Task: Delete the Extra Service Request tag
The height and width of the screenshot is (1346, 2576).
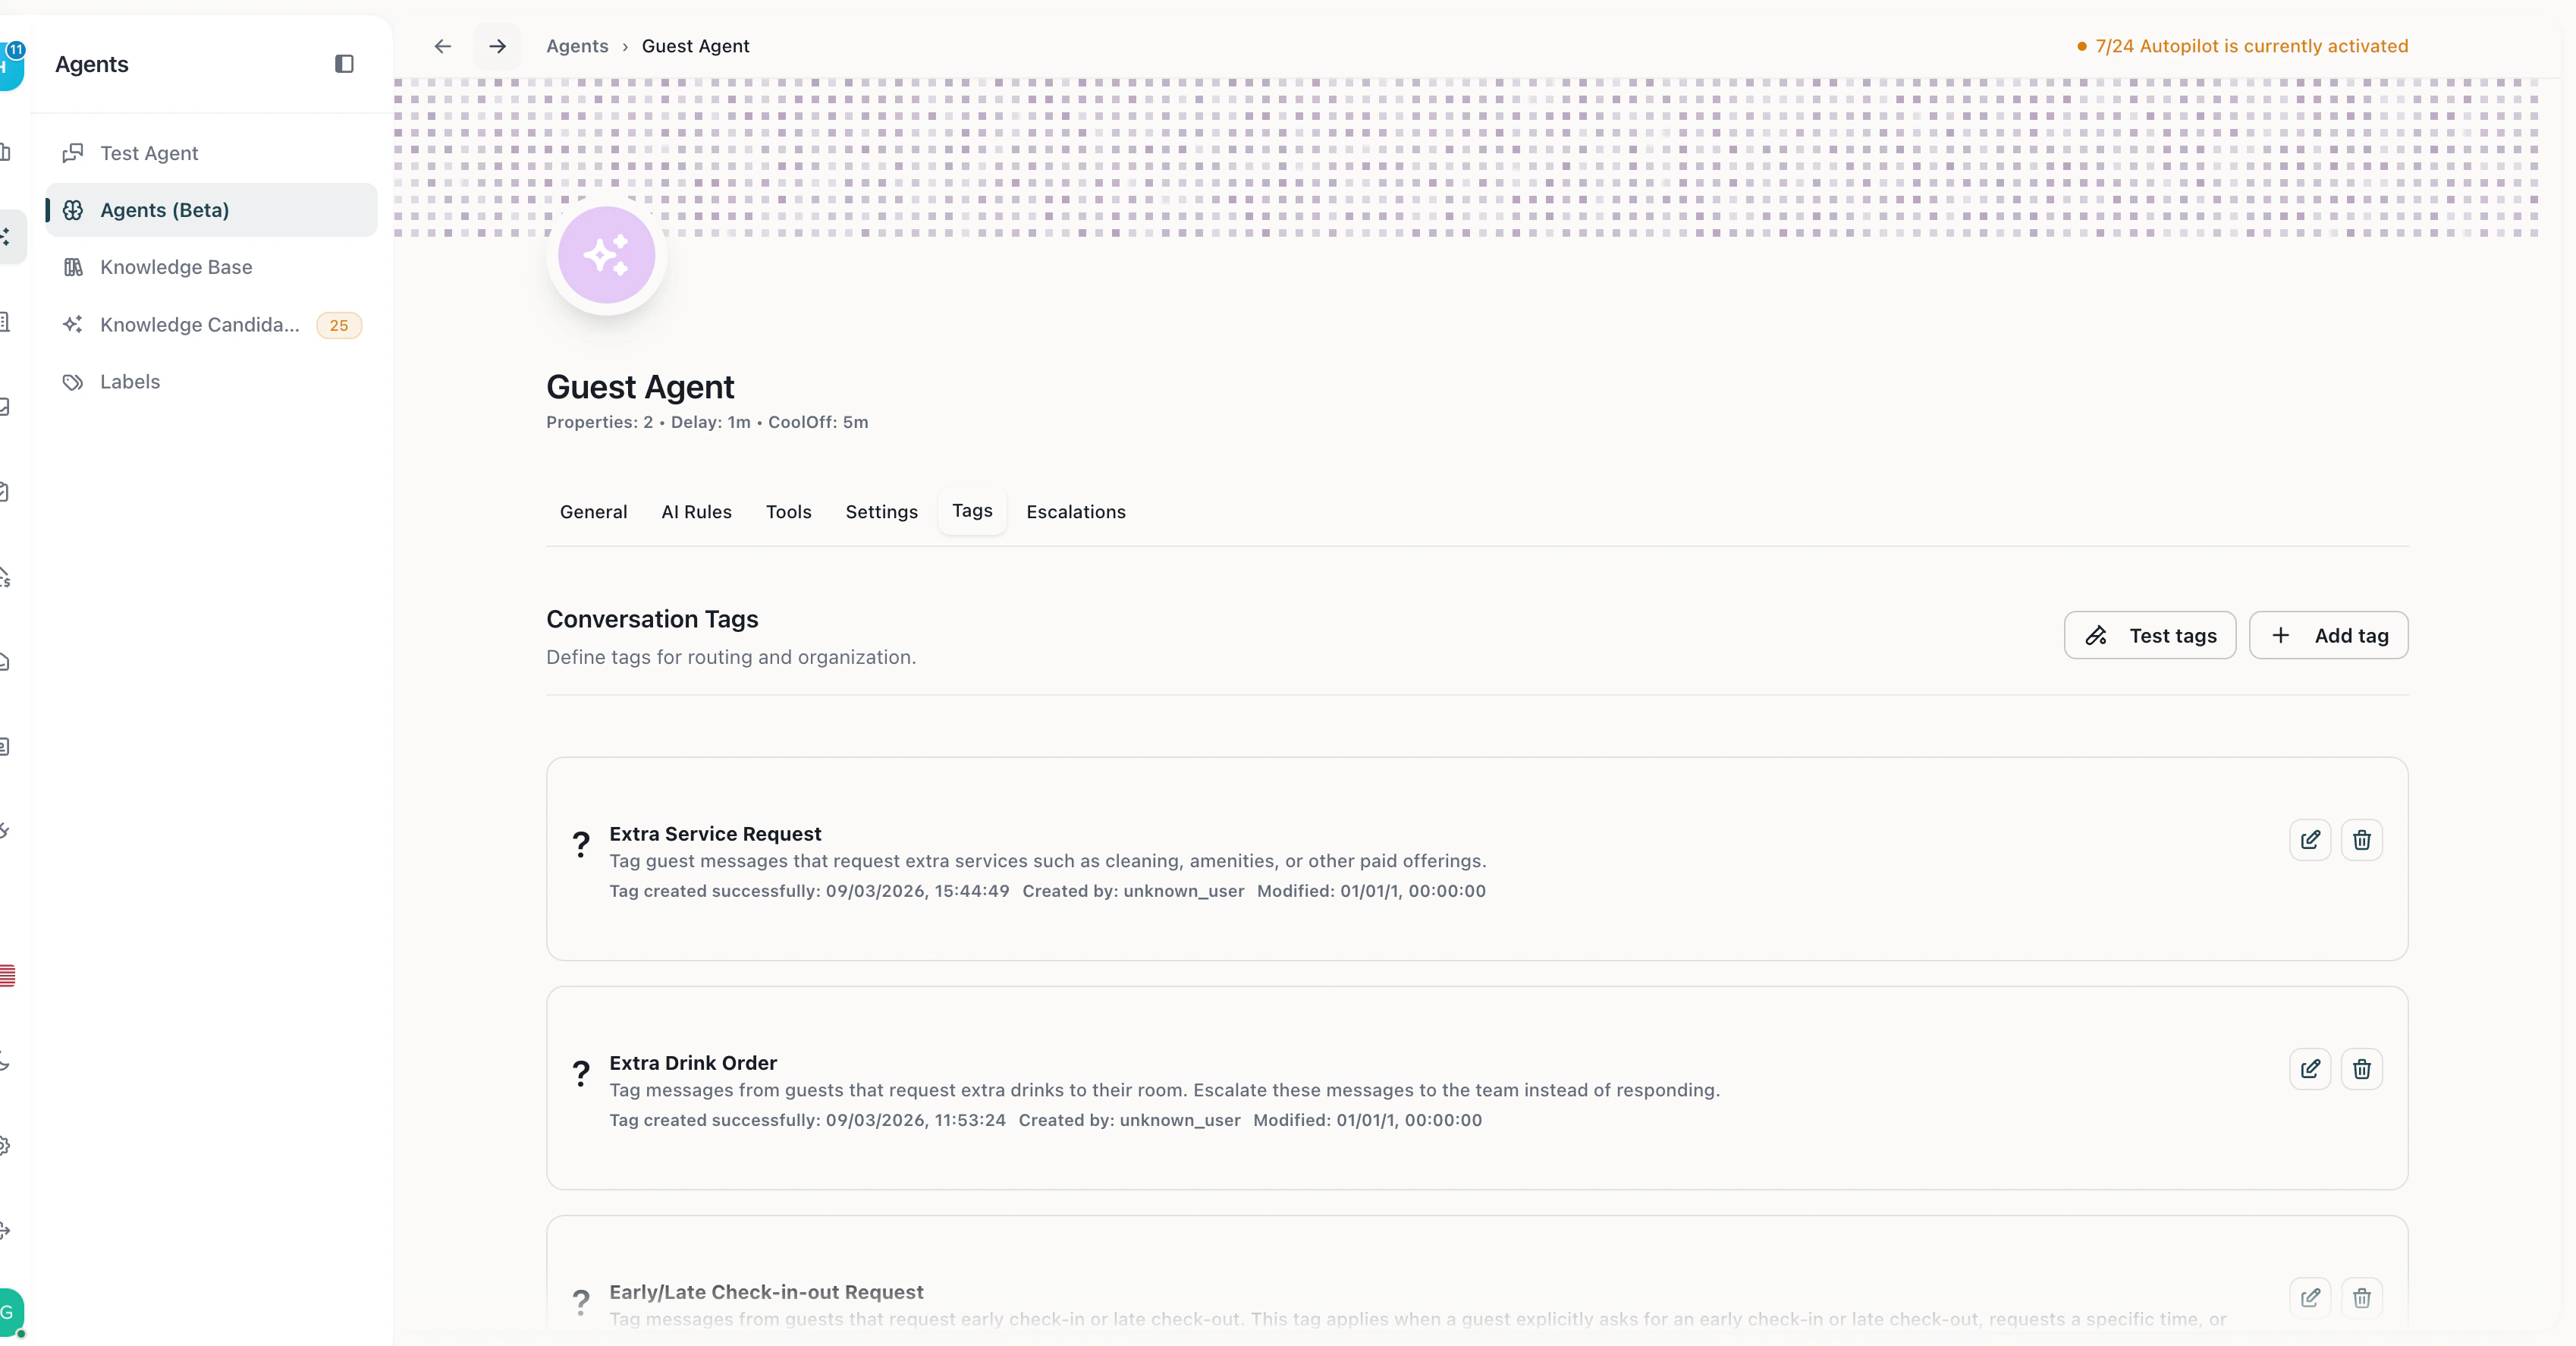Action: [2362, 840]
